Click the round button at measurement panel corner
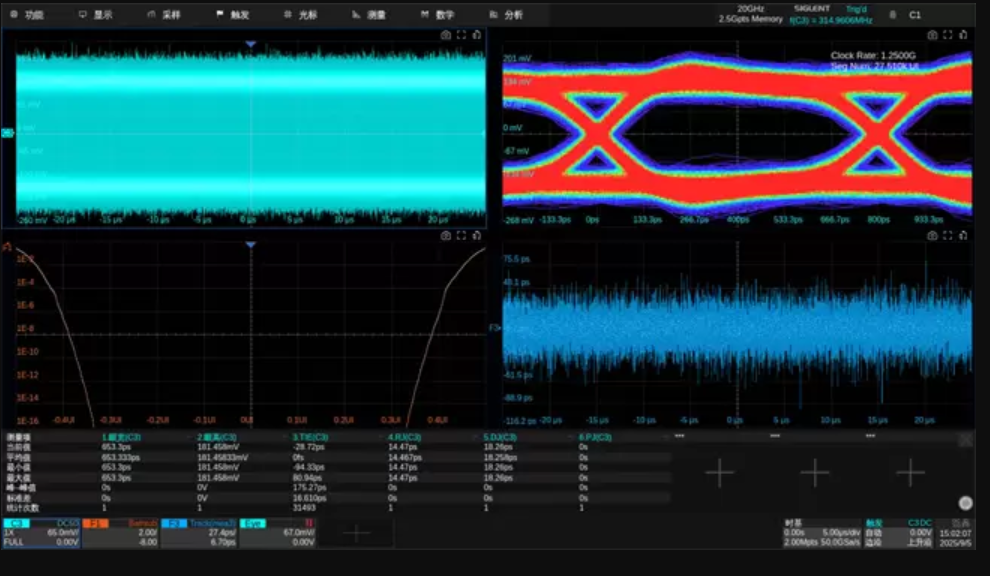This screenshot has width=990, height=576. 965,503
